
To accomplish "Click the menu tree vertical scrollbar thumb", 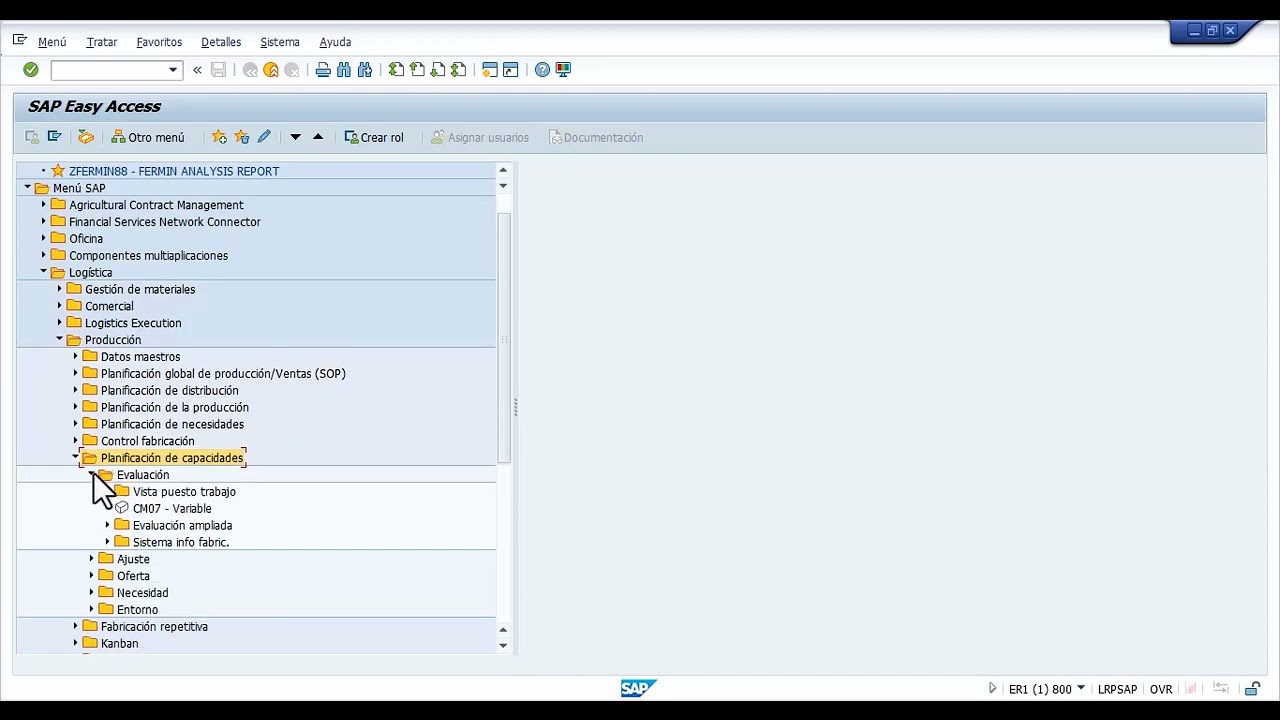I will (x=503, y=336).
